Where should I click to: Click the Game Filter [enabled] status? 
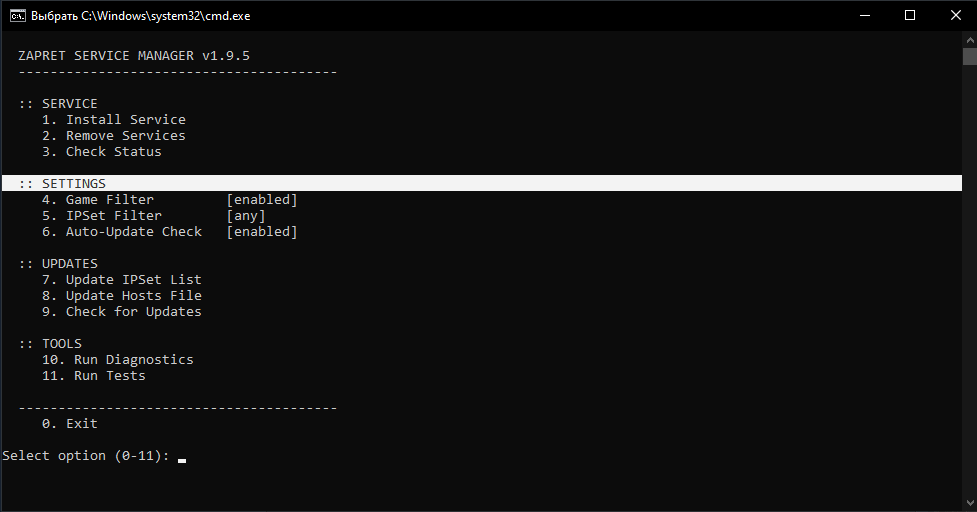pos(262,199)
